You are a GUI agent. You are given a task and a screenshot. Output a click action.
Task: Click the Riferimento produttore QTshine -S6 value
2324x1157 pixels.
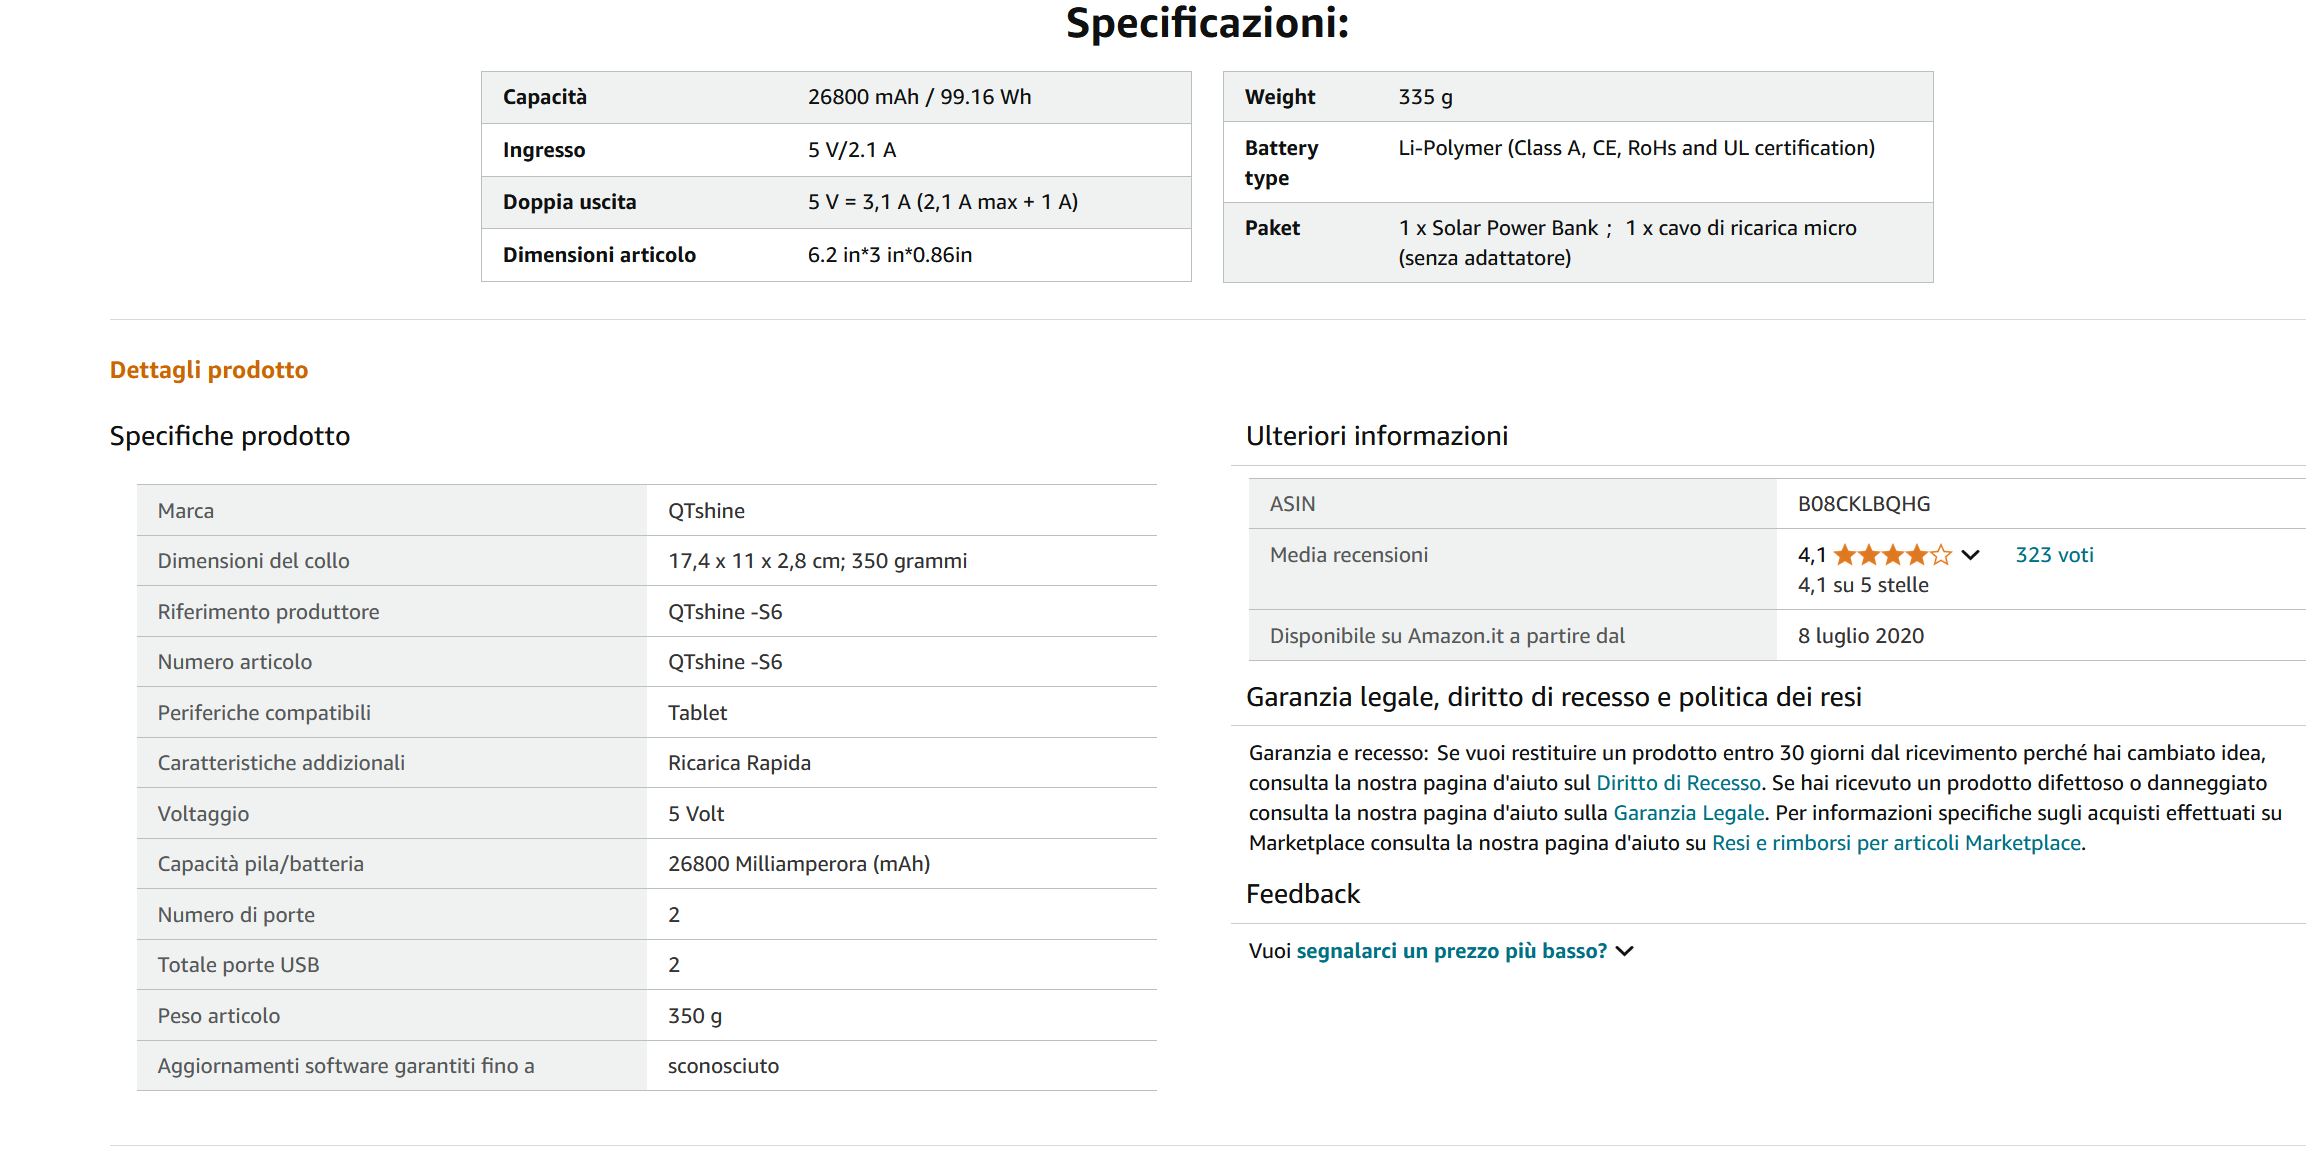724,612
